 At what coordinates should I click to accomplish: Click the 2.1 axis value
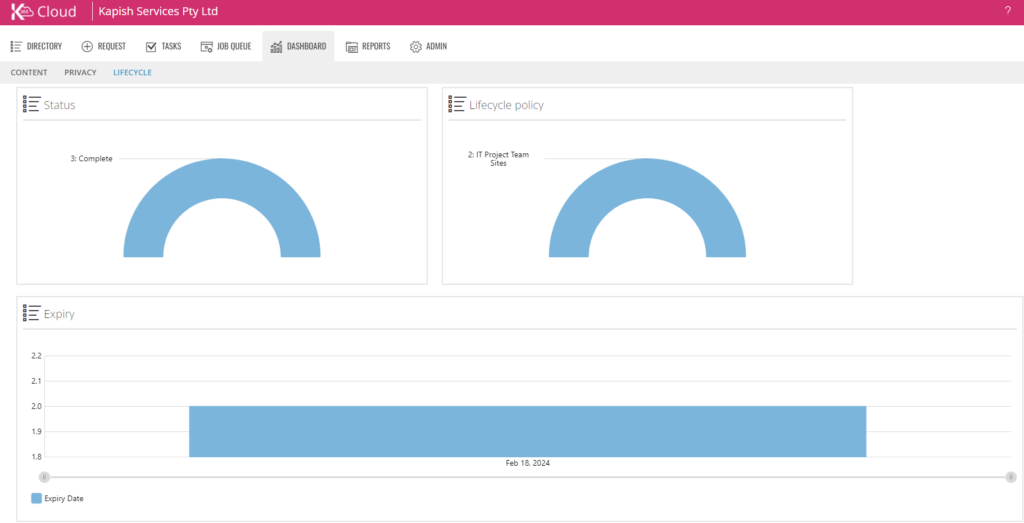tap(36, 381)
